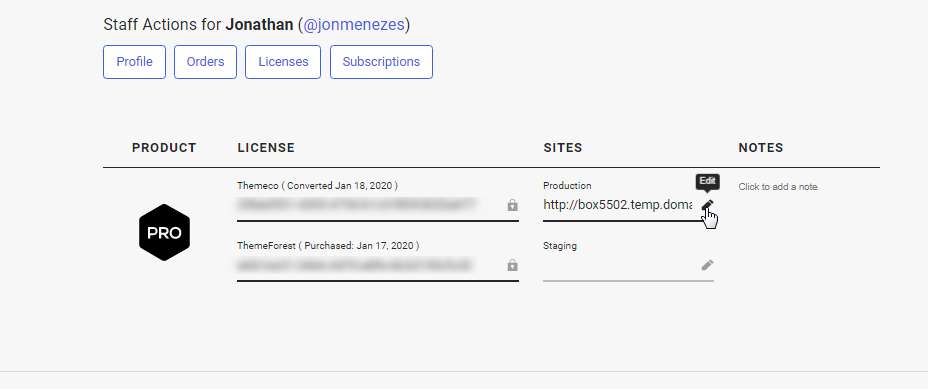Click the PRO hexagon product logo

[165, 233]
